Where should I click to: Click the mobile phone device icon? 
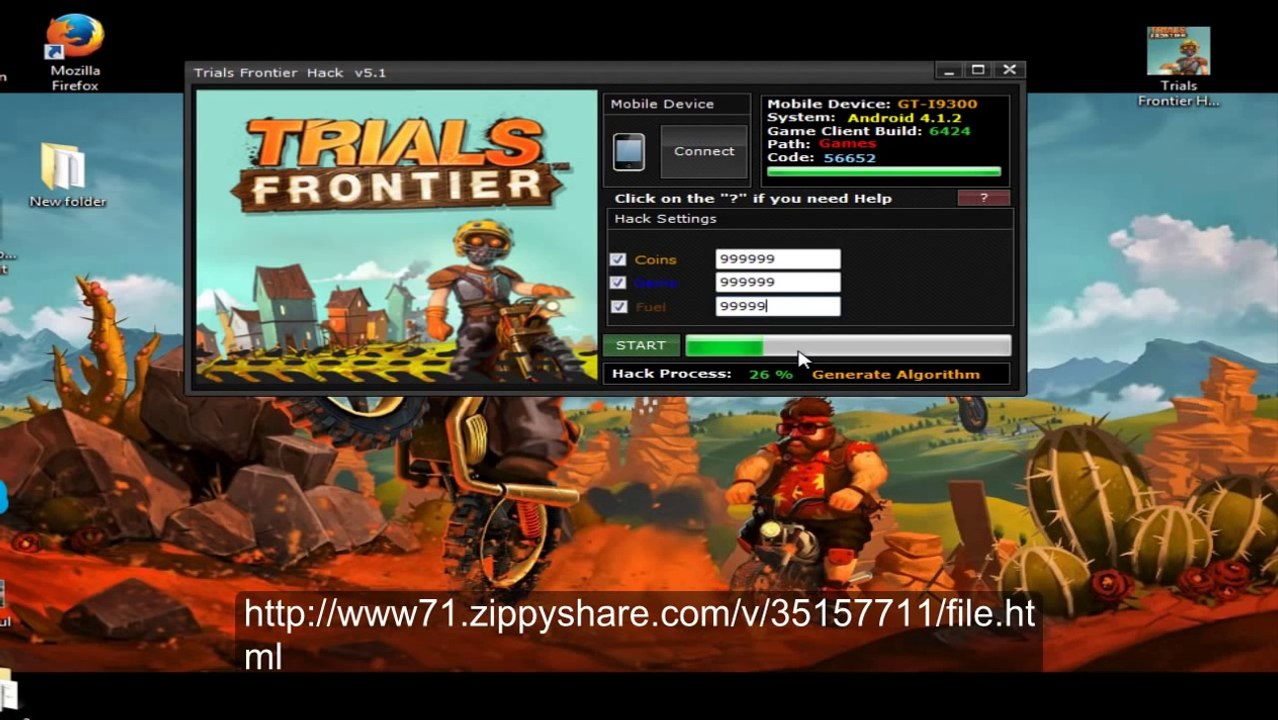[x=629, y=152]
